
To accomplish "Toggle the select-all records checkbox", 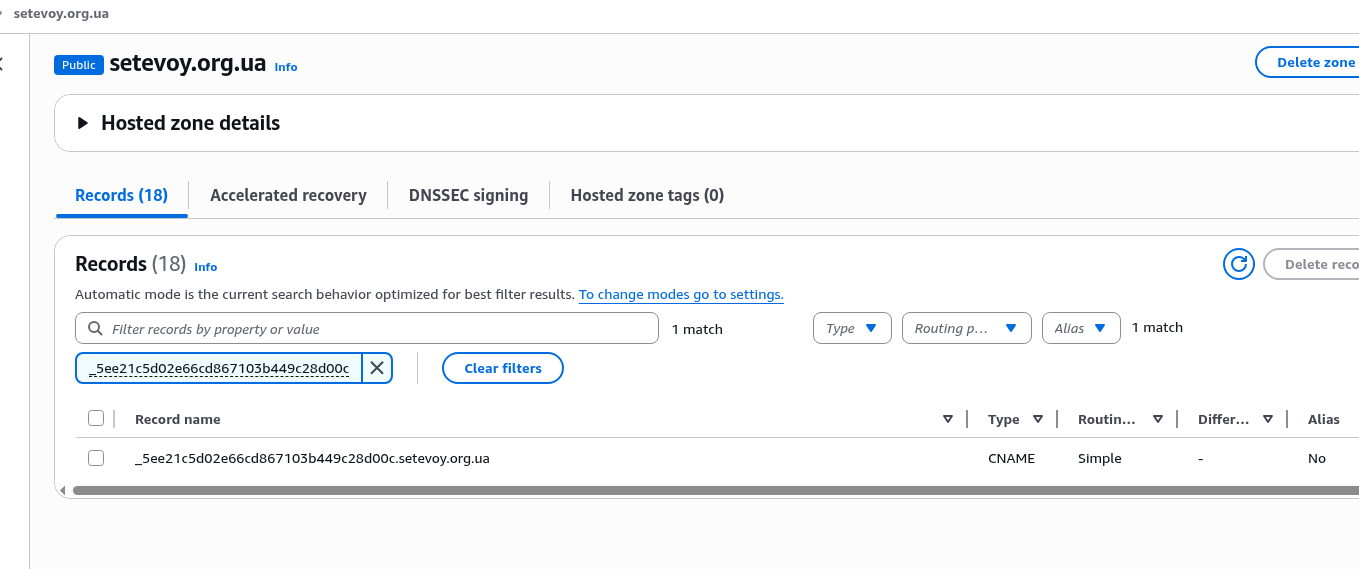I will (96, 418).
